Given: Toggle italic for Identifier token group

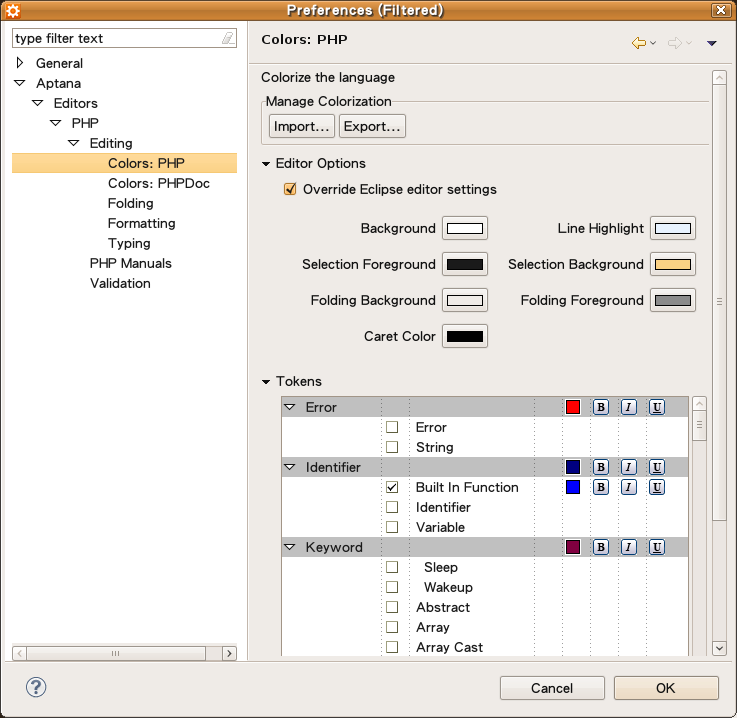Looking at the screenshot, I should [x=628, y=467].
